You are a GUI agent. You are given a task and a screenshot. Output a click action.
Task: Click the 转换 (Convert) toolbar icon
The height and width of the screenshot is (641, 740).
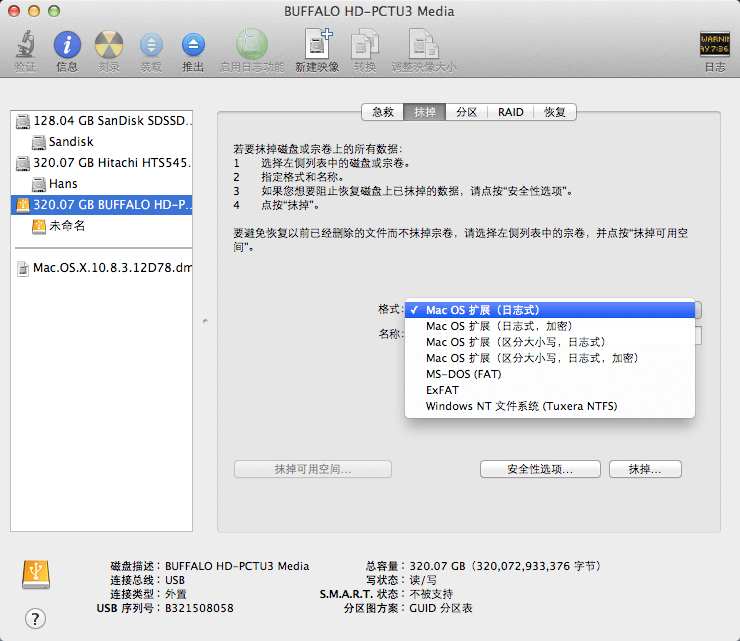pyautogui.click(x=365, y=44)
